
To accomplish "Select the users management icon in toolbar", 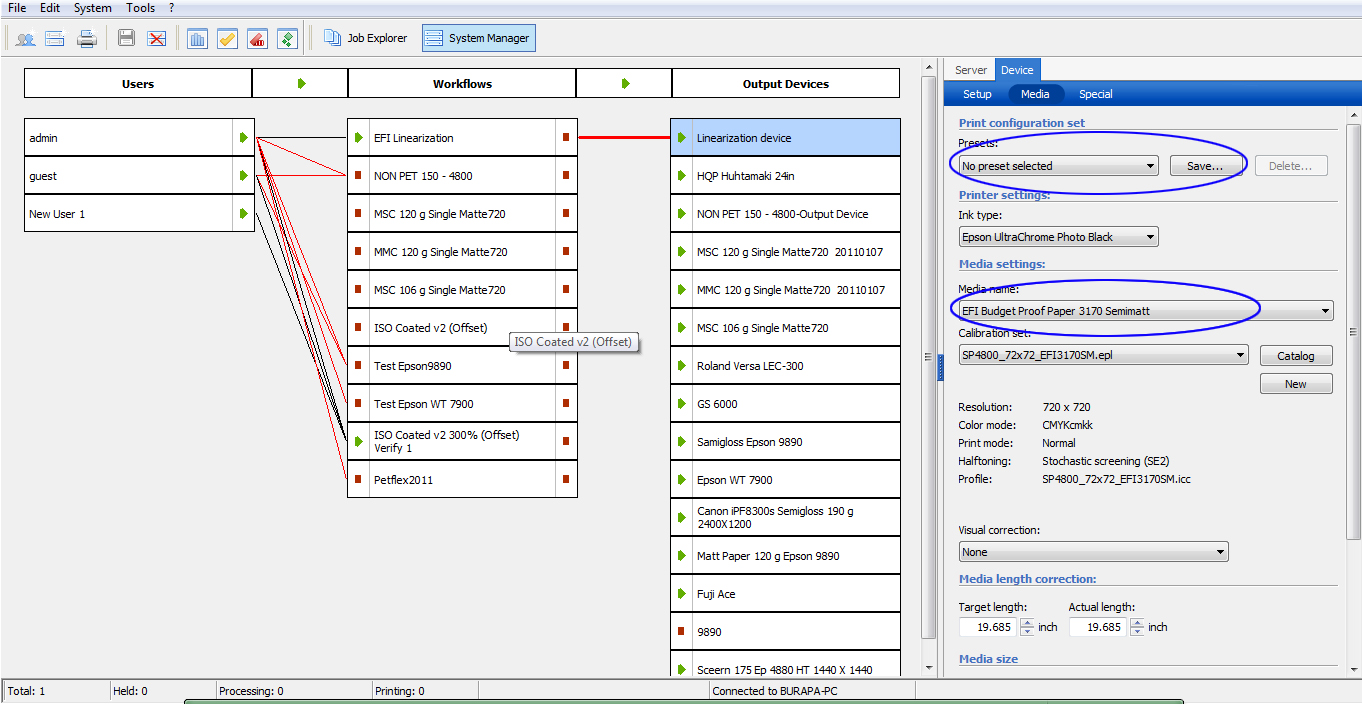I will point(24,38).
